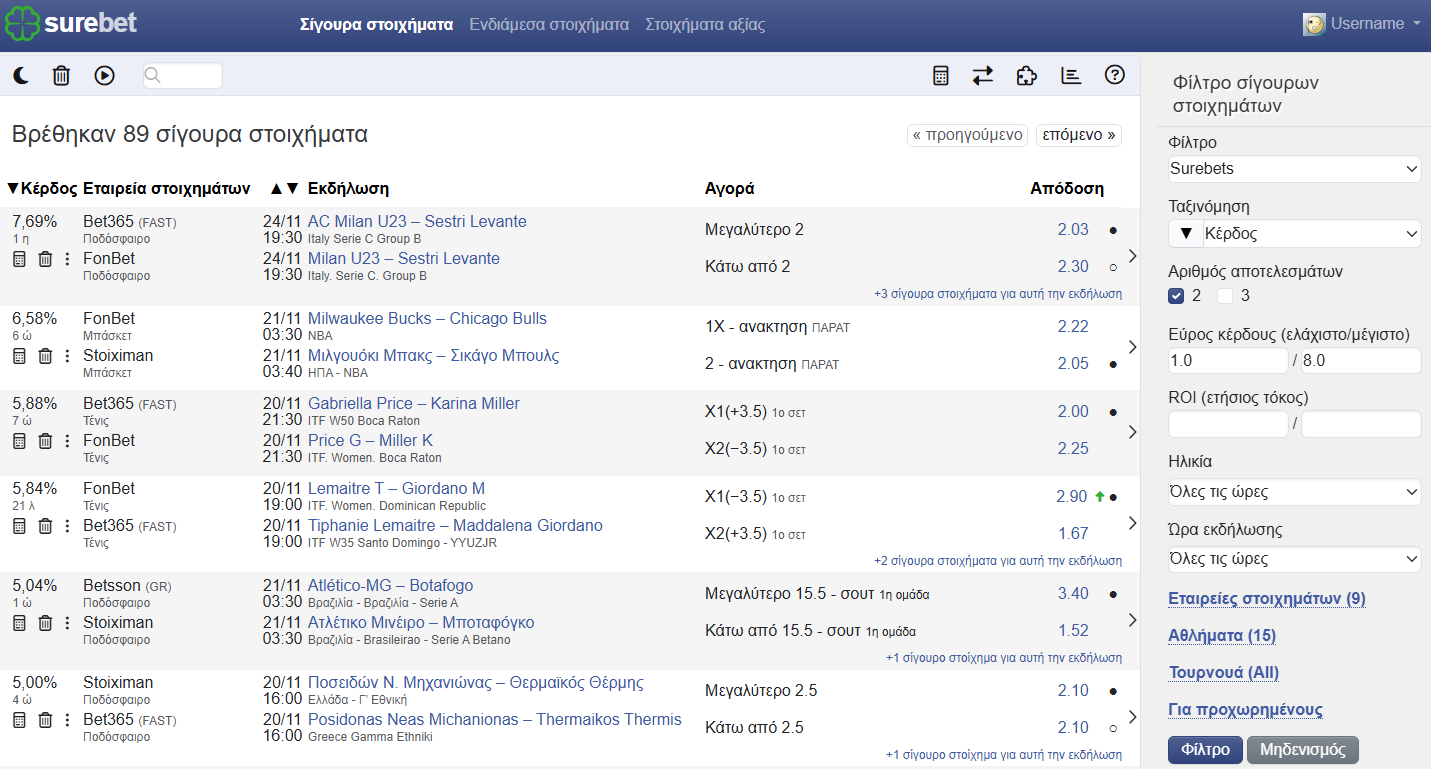Open the Για προχωρημένους link
Screen dimensions: 1431x769
(x=1245, y=710)
